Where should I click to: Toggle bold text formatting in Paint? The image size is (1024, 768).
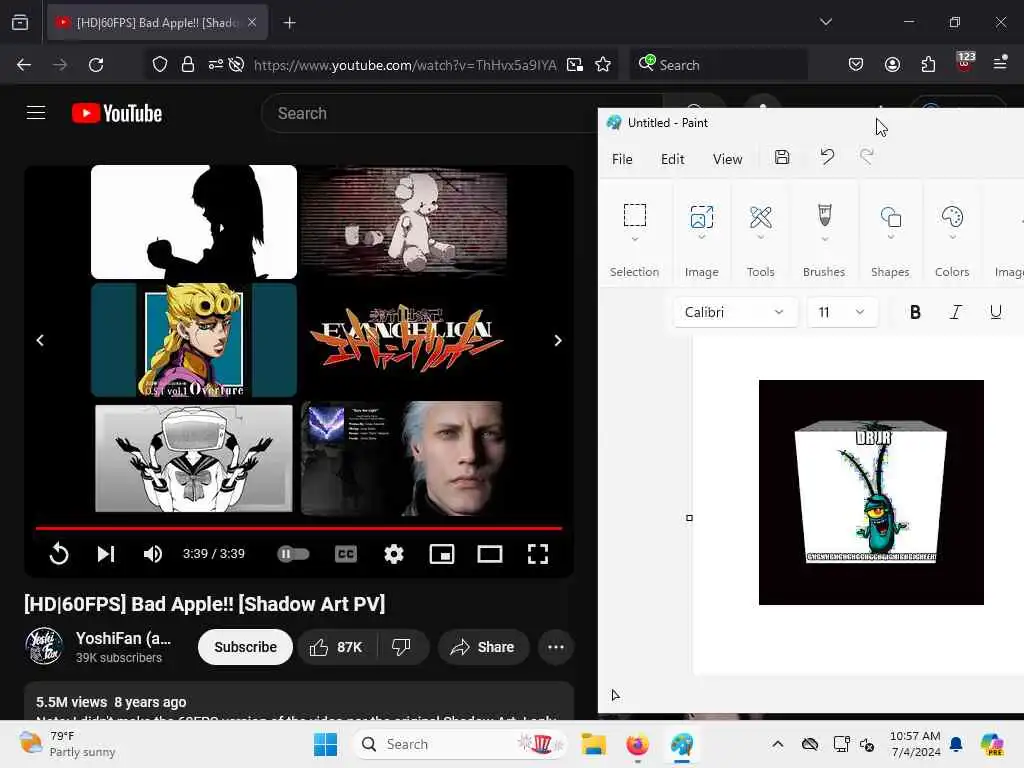point(915,312)
